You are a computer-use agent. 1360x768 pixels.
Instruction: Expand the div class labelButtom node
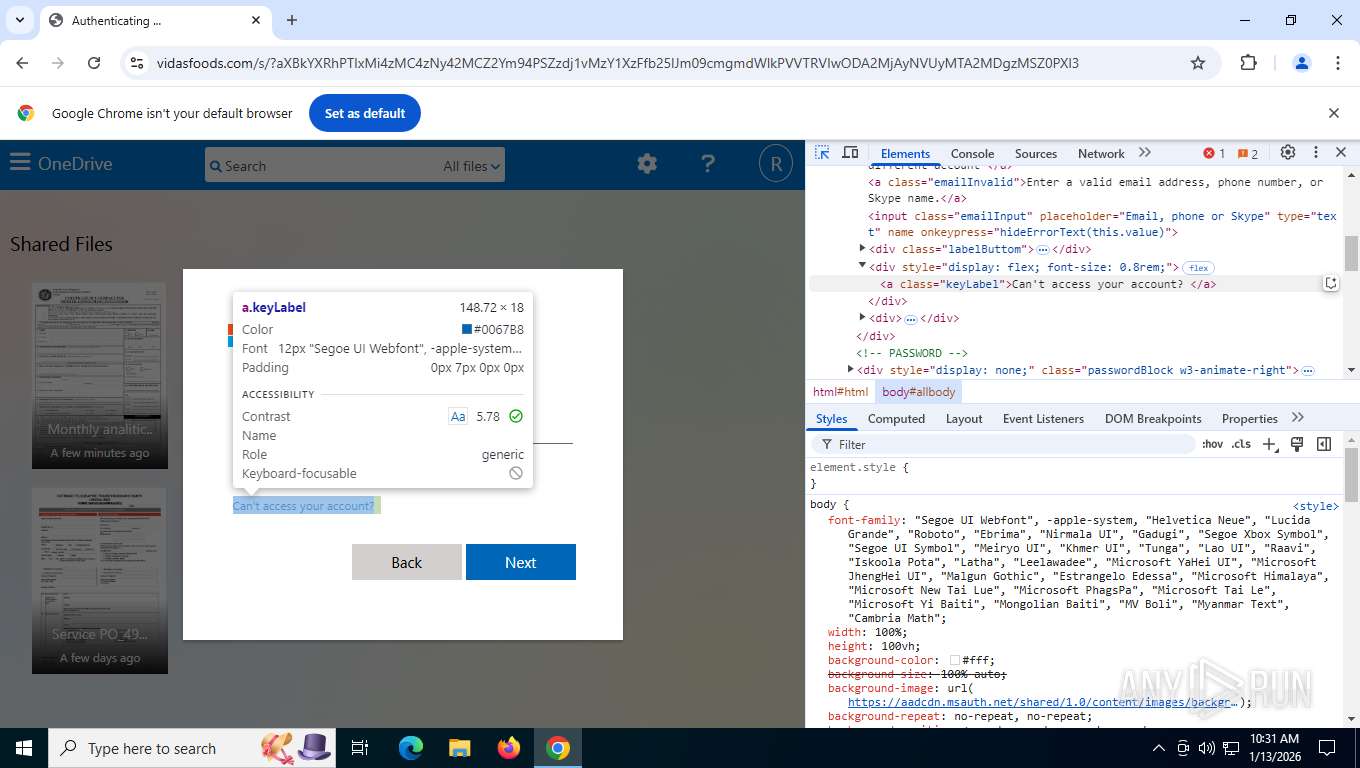tap(863, 249)
